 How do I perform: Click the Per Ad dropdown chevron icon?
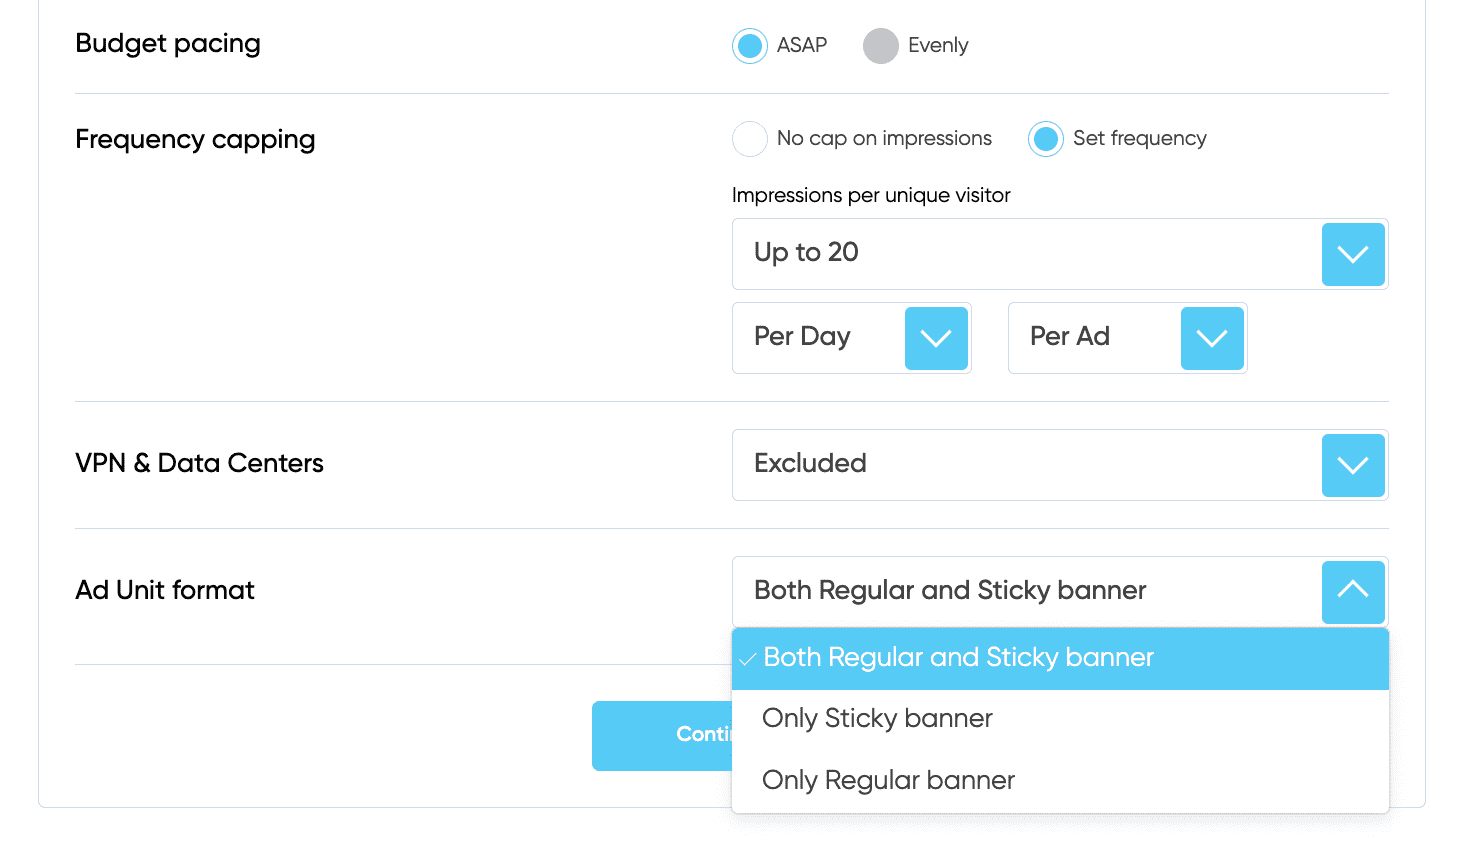(x=1211, y=338)
